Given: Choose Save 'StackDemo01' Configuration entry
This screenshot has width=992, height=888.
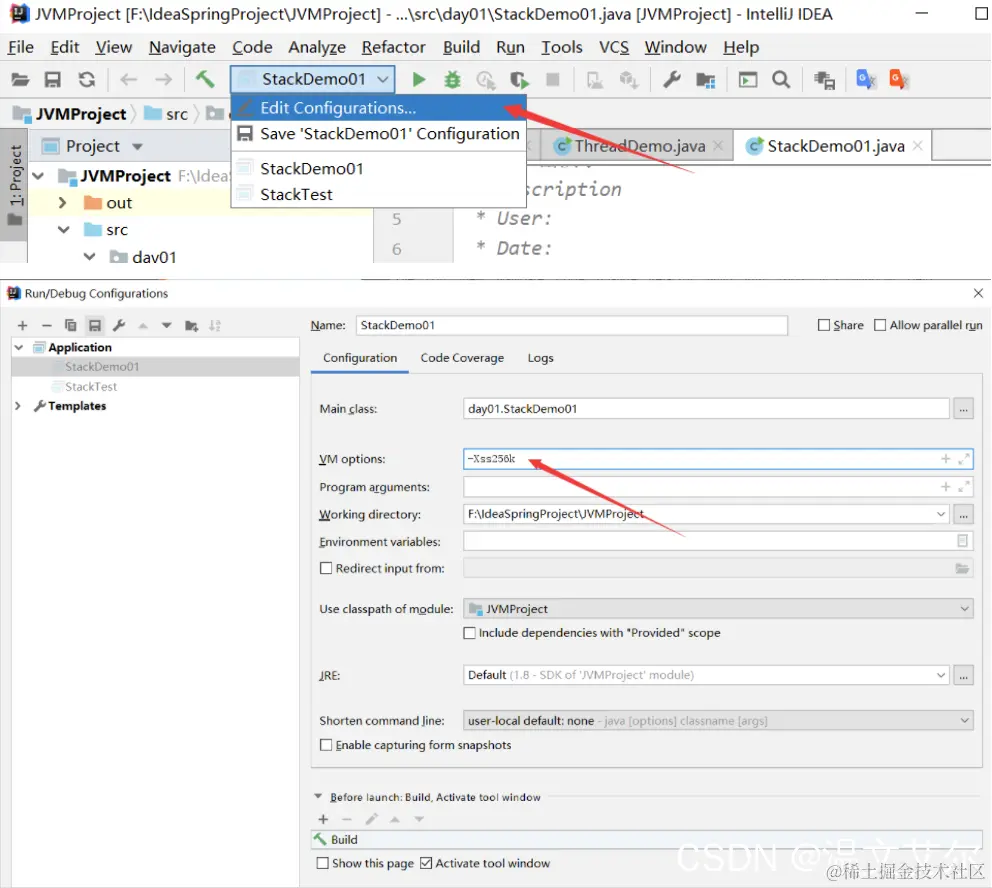Looking at the screenshot, I should (x=378, y=134).
